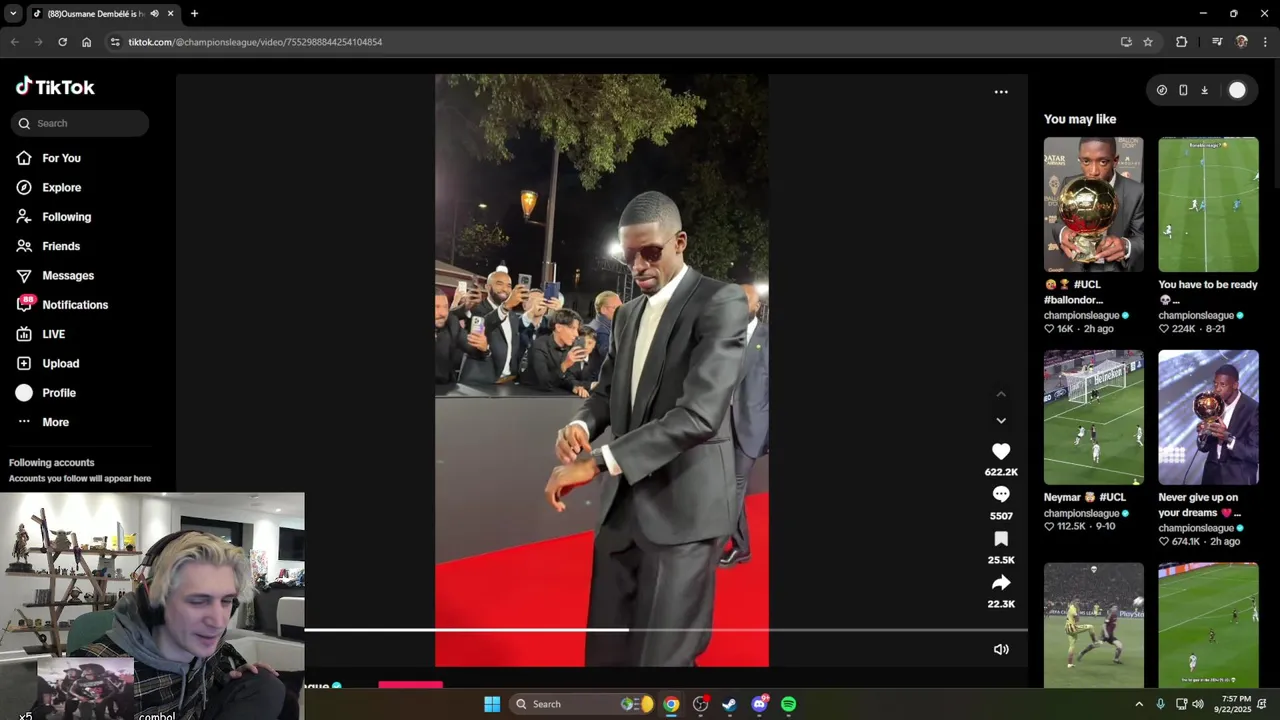Click the 16K likes count text
The height and width of the screenshot is (720, 1280).
[1065, 329]
